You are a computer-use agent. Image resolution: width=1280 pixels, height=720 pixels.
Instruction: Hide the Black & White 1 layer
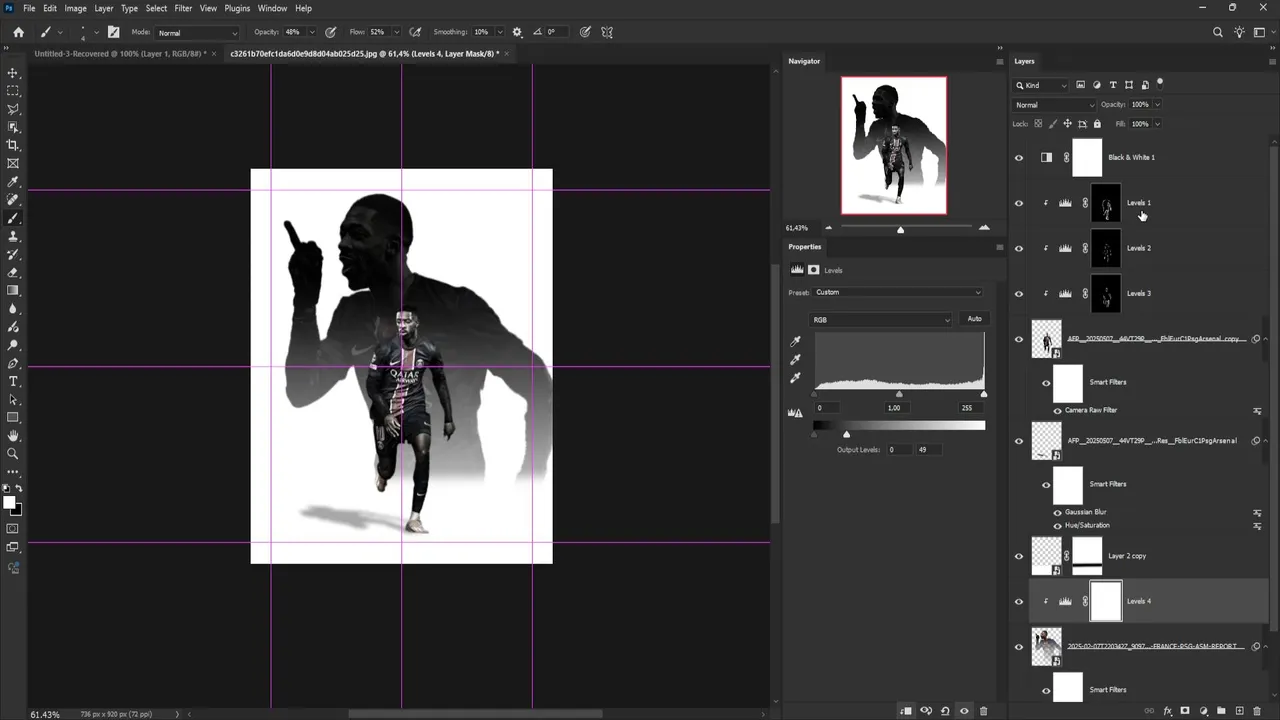click(x=1019, y=157)
